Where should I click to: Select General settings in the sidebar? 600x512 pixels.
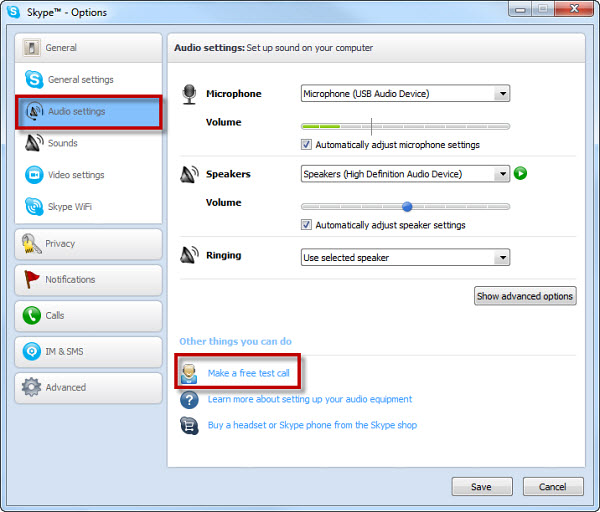[81, 80]
